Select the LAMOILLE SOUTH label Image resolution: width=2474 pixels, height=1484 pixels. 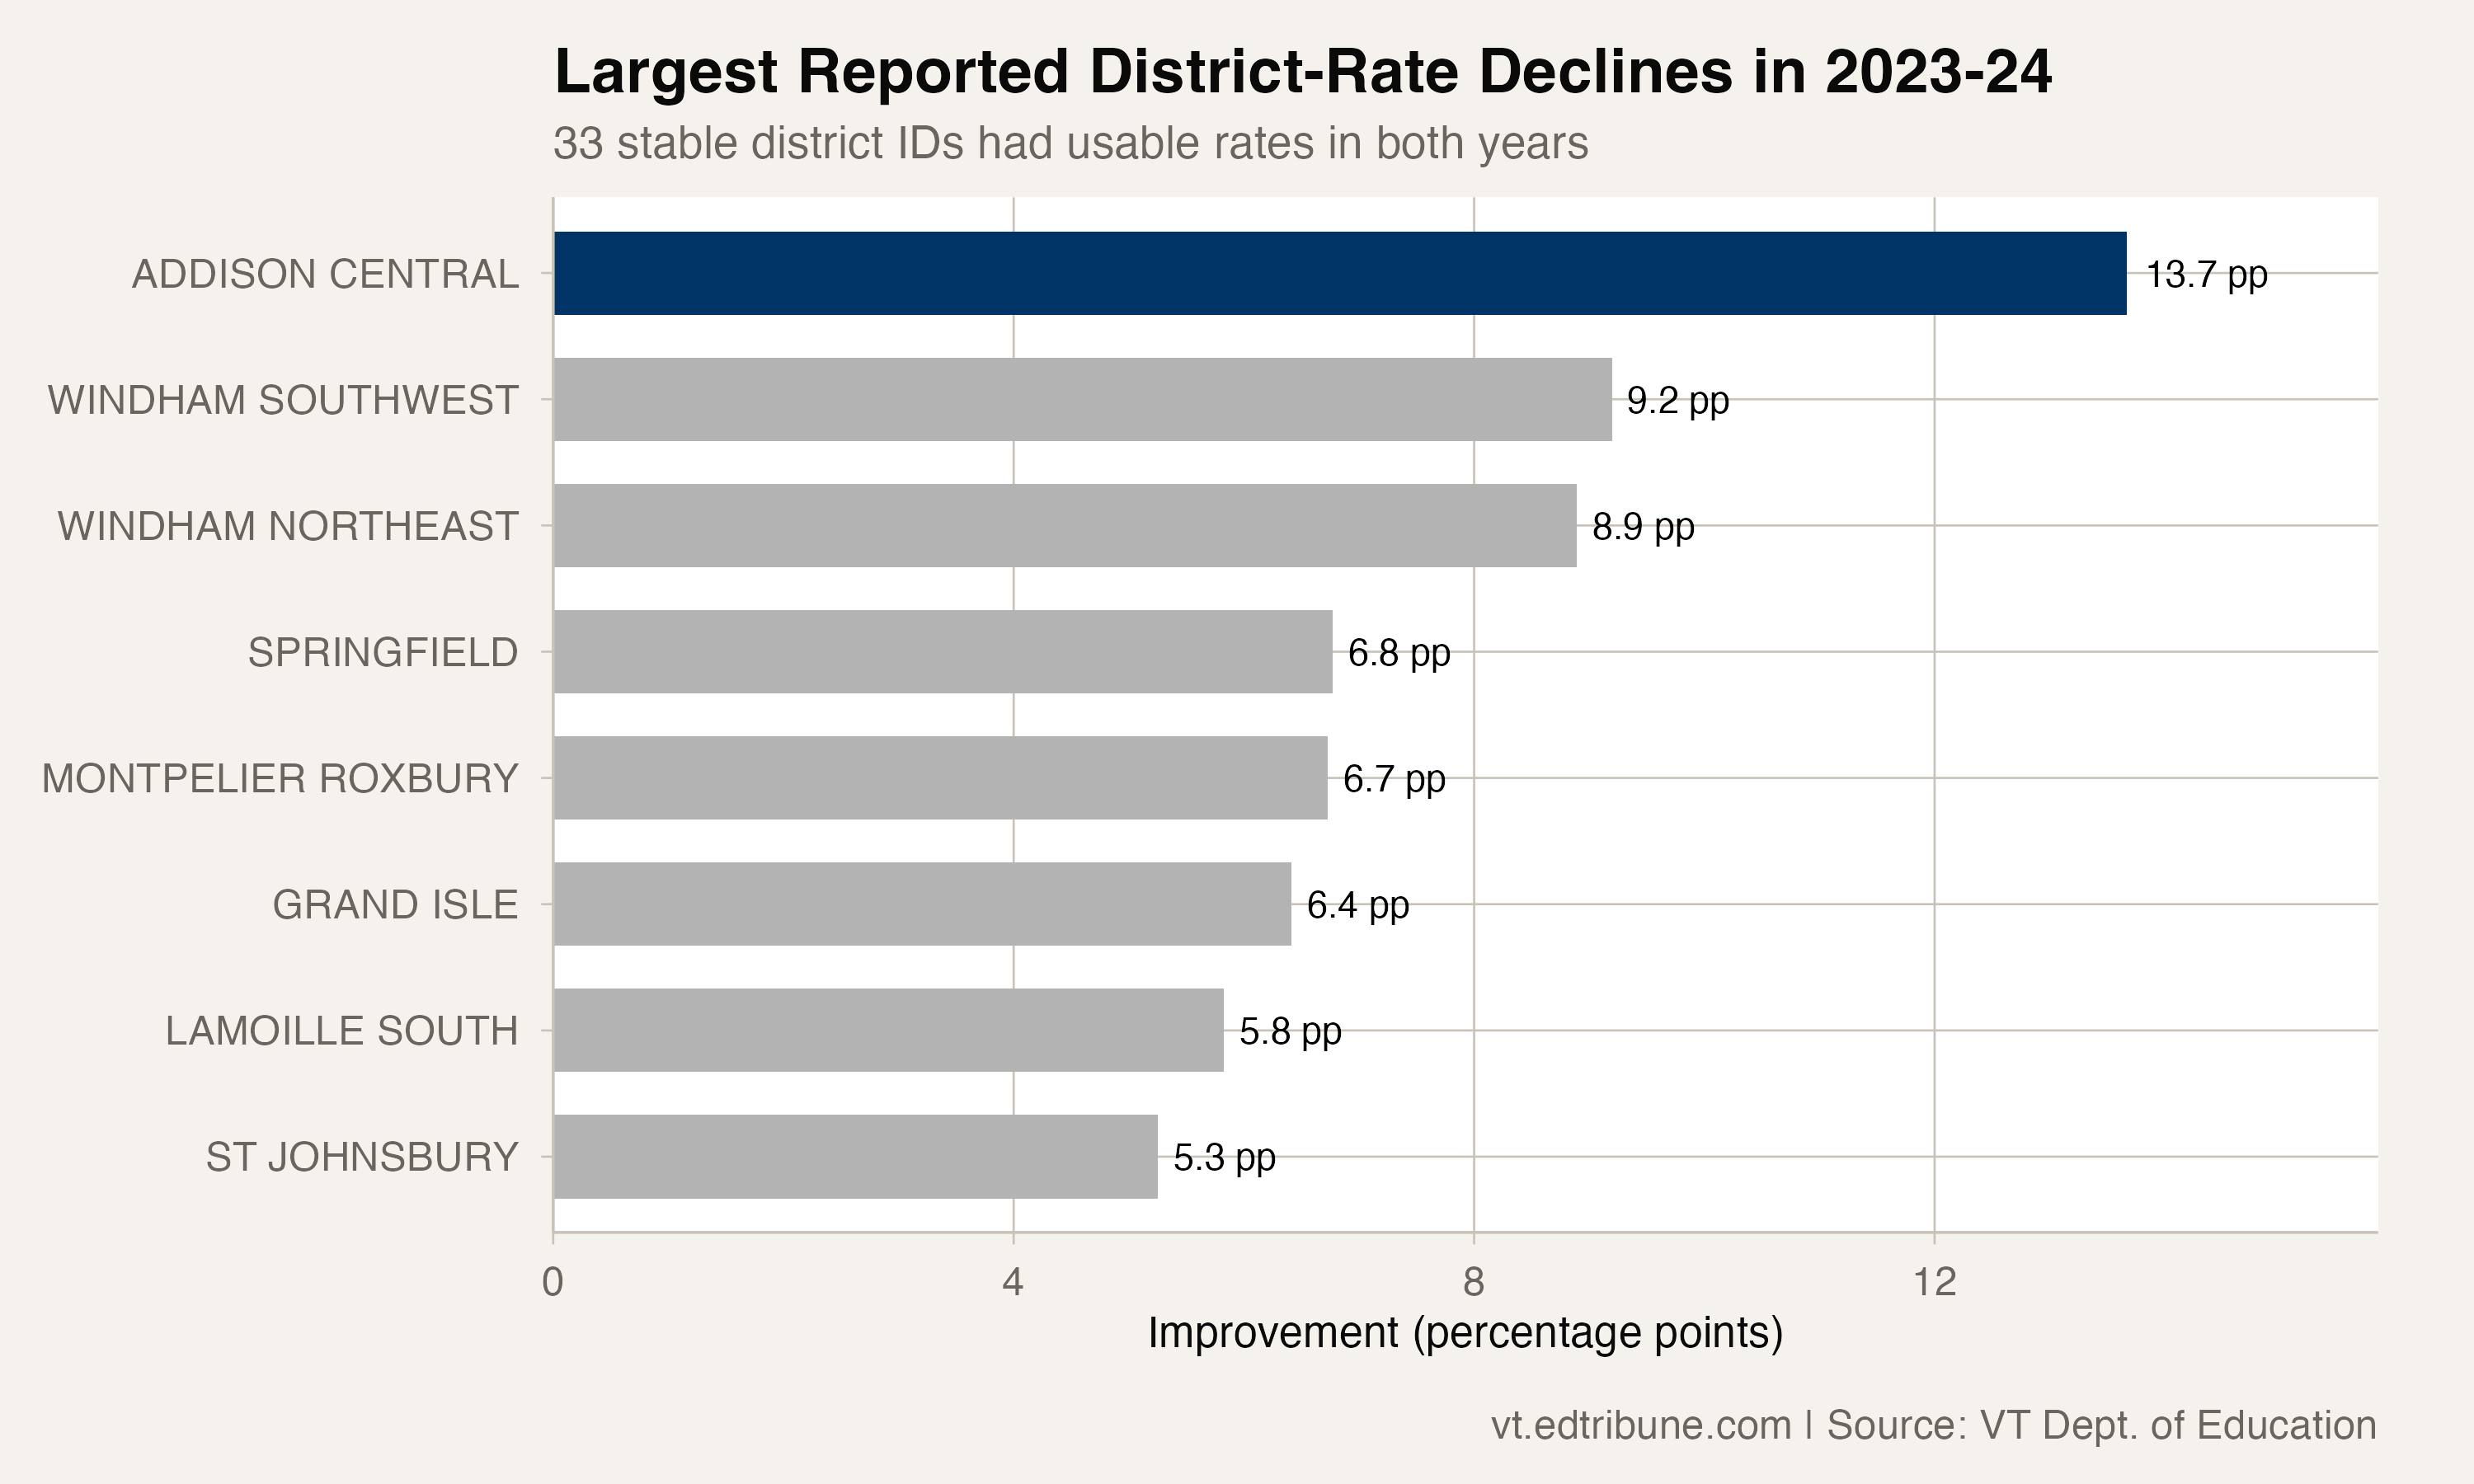[342, 1030]
